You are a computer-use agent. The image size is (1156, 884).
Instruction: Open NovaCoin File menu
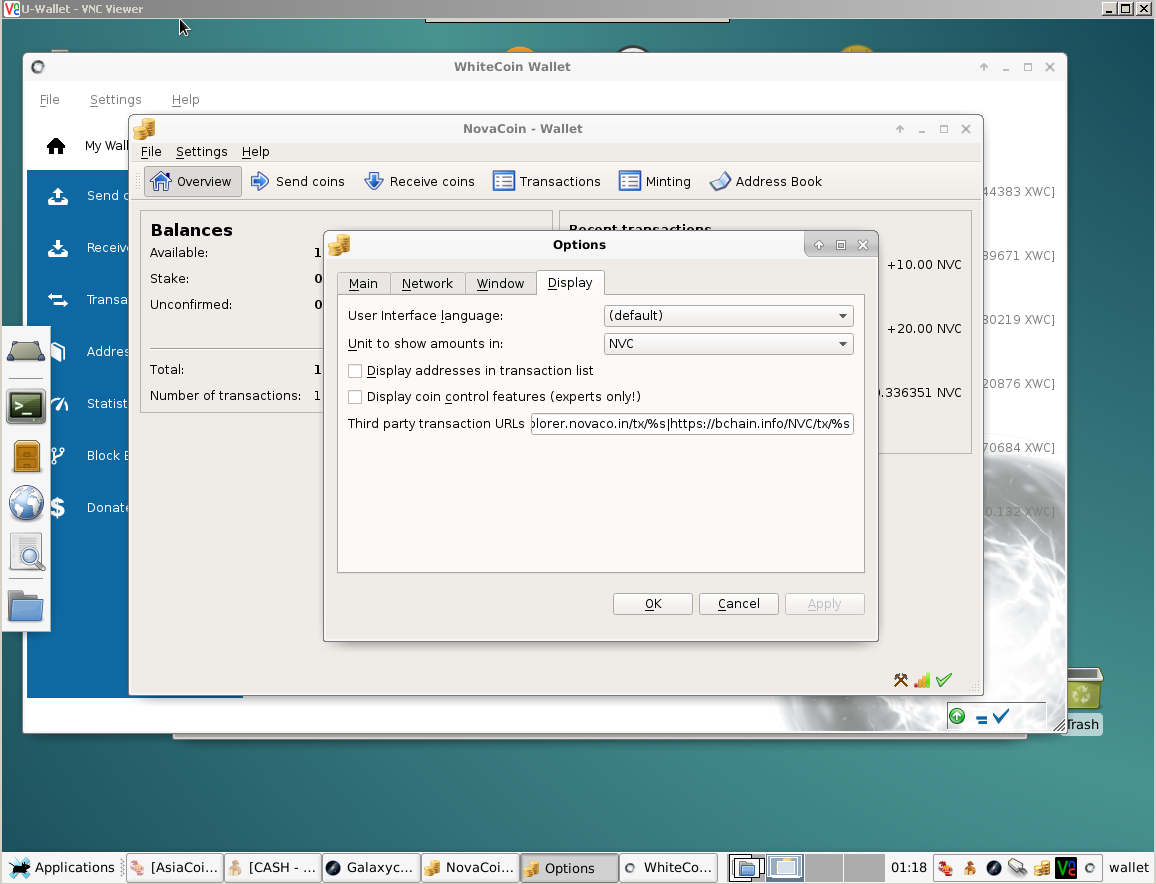point(151,152)
